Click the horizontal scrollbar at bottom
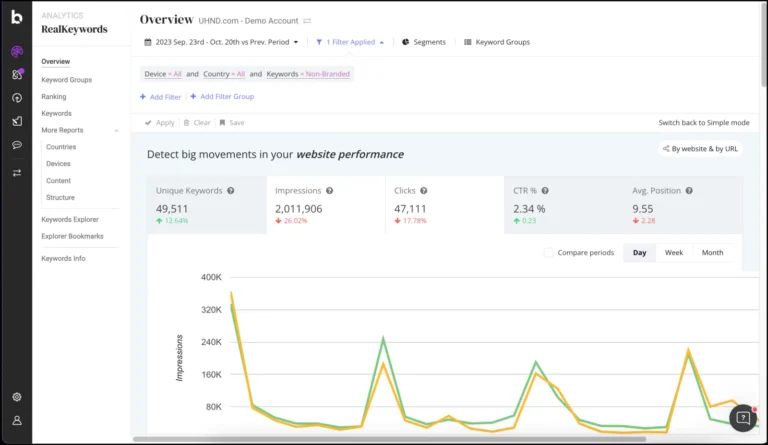 tap(389, 439)
